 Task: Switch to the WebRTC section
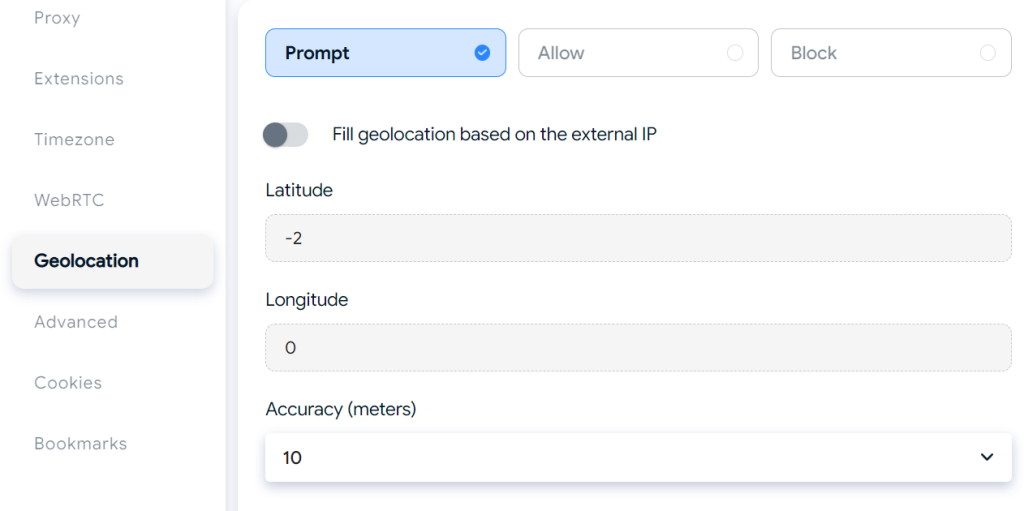pyautogui.click(x=69, y=200)
